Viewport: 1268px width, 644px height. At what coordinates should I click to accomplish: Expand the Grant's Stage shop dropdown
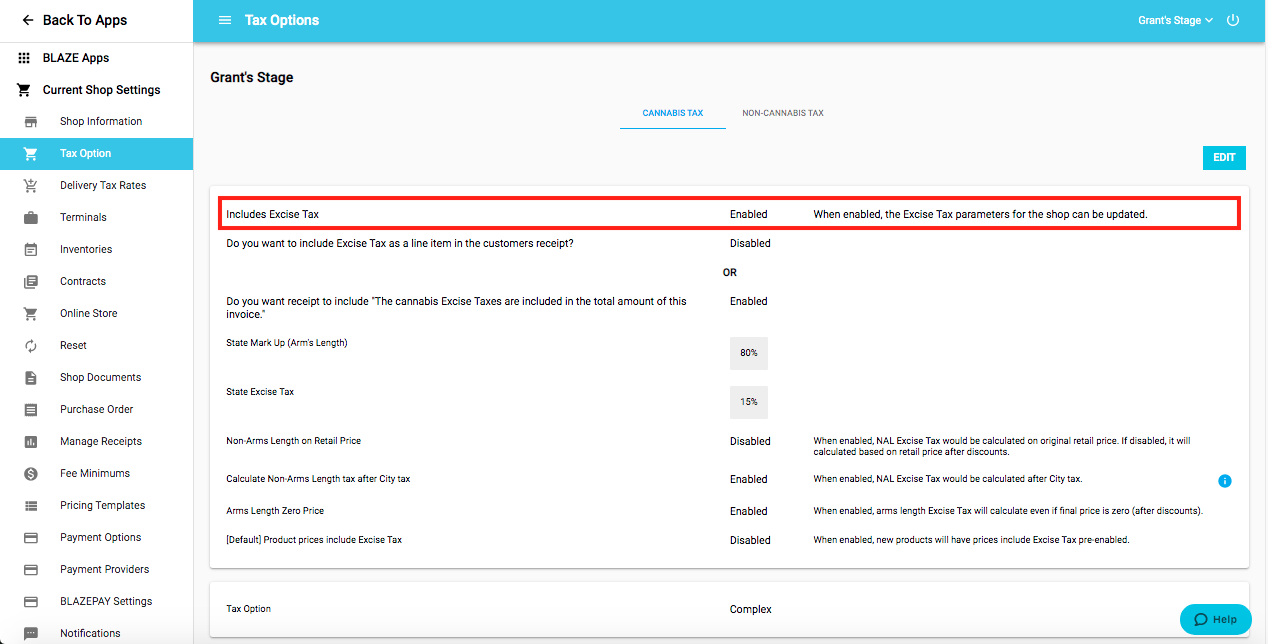1175,20
